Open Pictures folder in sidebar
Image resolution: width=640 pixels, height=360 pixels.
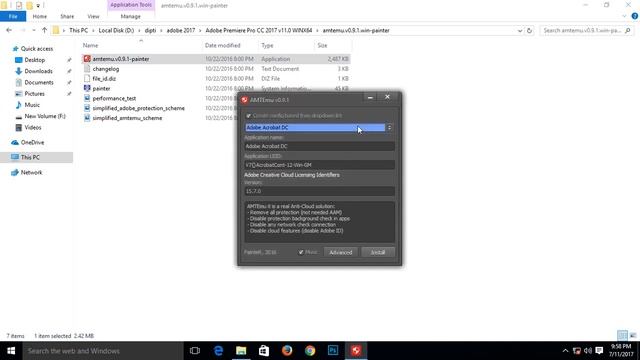[34, 94]
